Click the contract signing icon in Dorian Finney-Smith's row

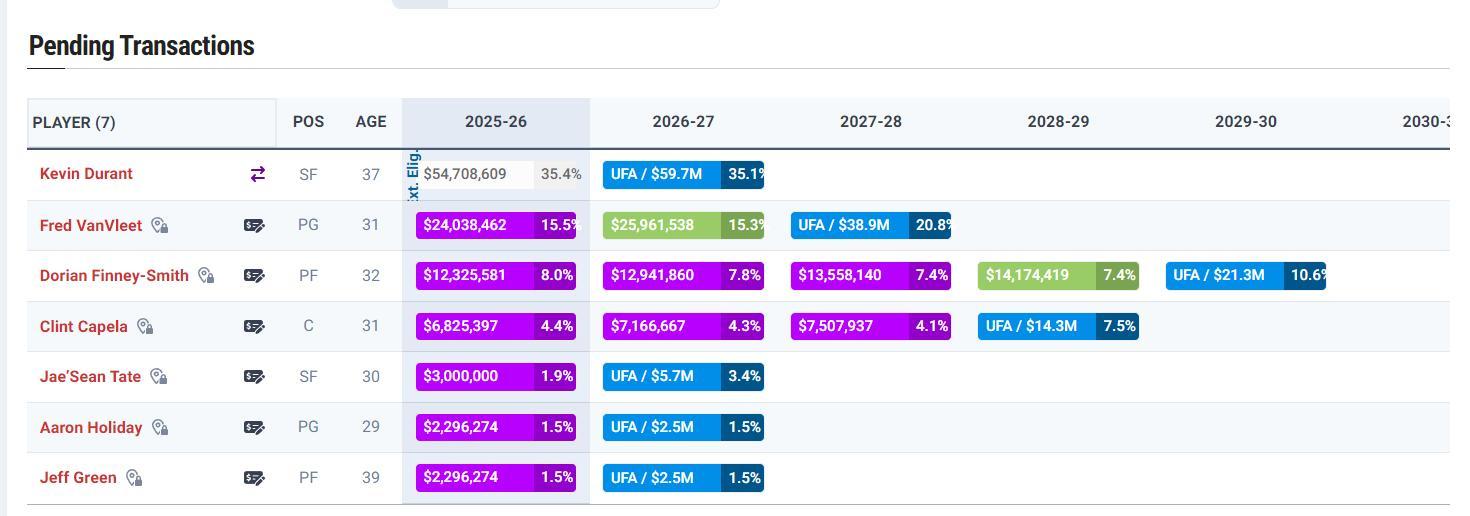point(254,275)
